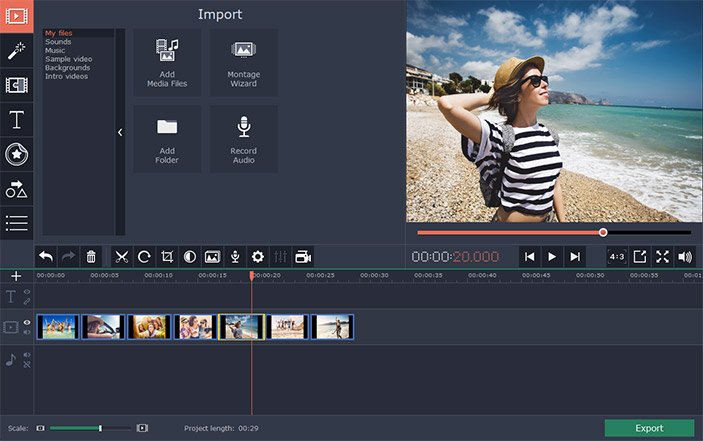Click the Add Media Files button
This screenshot has height=441, width=703.
point(167,62)
